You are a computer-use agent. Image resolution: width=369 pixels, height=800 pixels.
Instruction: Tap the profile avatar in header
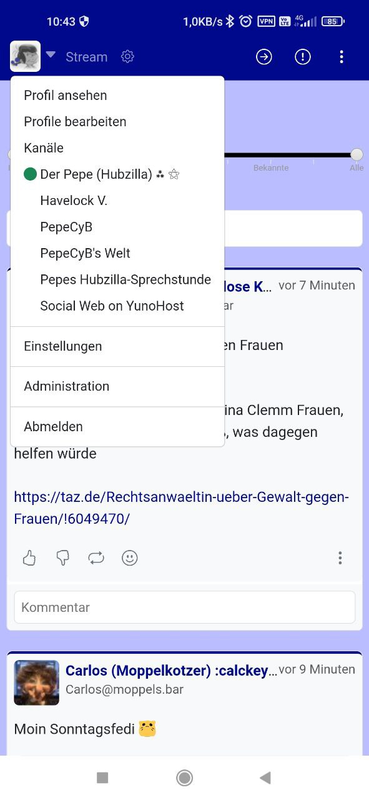coord(26,56)
